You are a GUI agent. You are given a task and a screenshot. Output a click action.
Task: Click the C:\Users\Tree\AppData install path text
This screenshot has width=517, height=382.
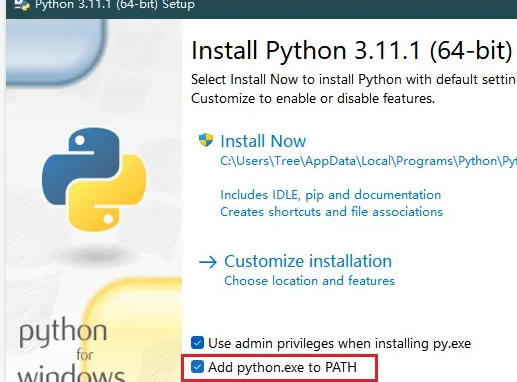click(x=368, y=161)
